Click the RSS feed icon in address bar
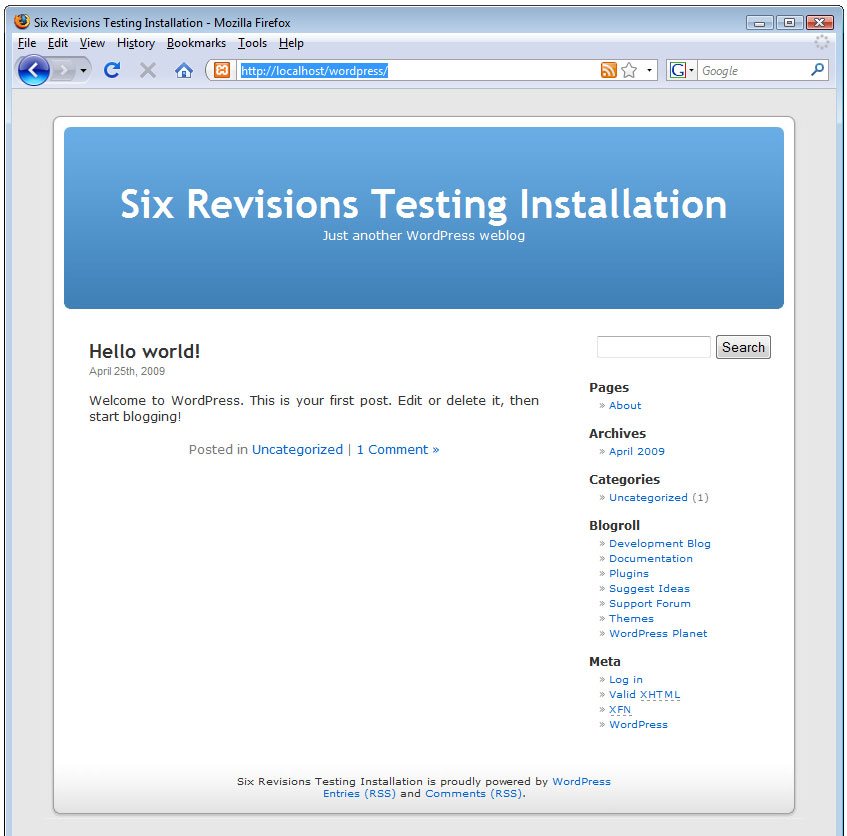The height and width of the screenshot is (836, 847). point(608,70)
